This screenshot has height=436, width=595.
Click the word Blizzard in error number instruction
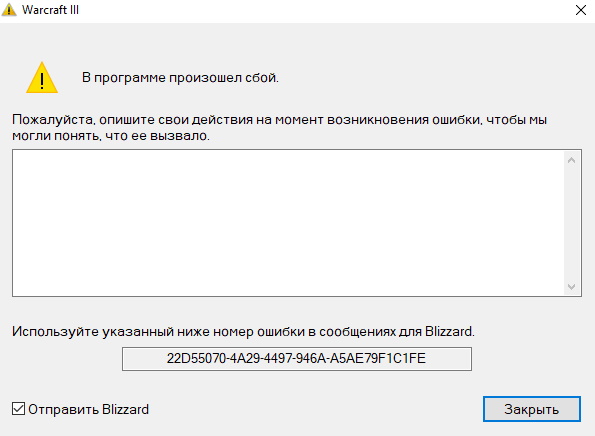click(449, 332)
